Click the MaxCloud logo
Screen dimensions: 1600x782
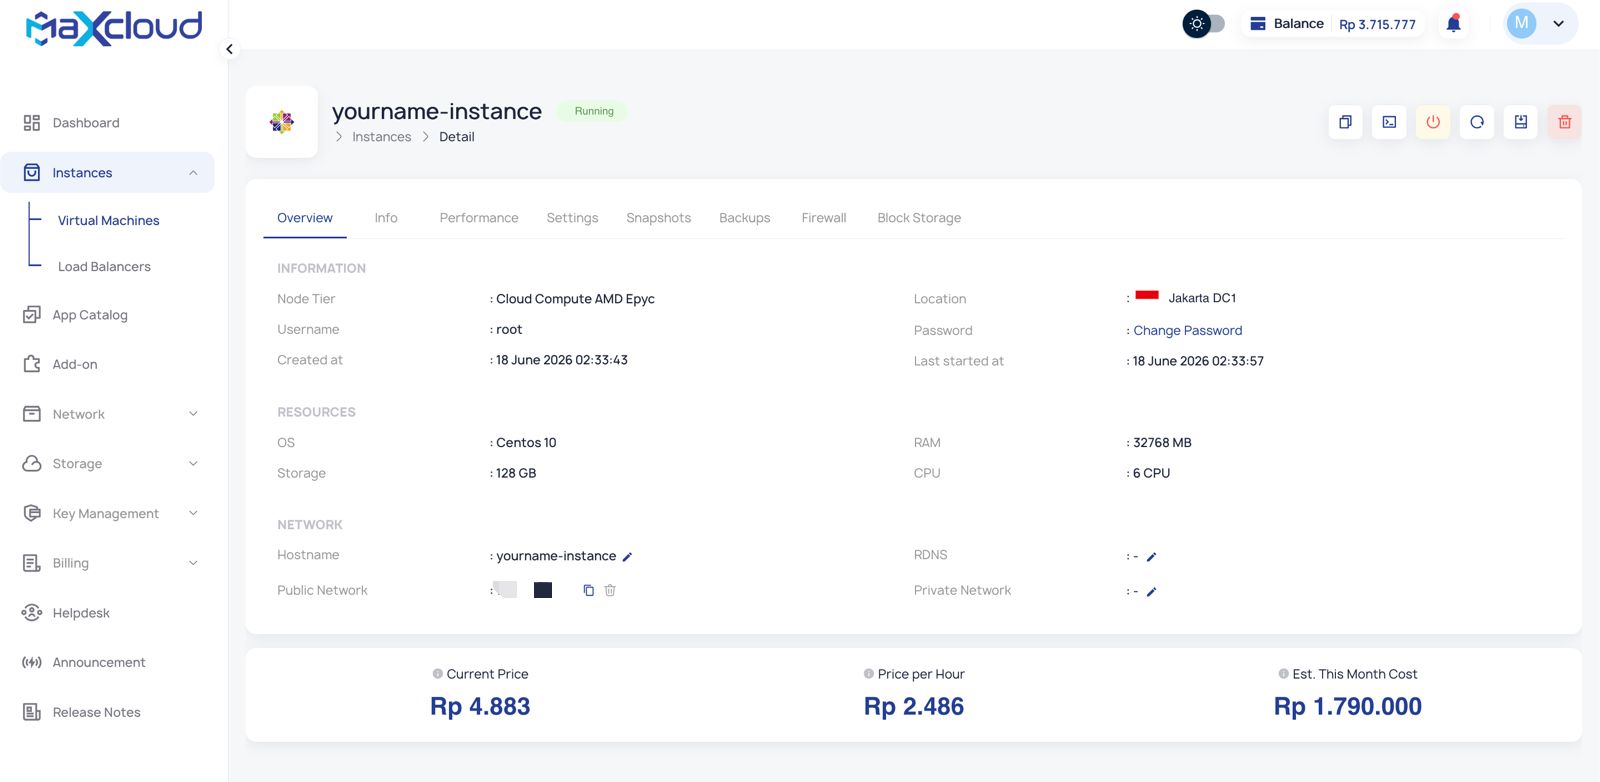click(114, 27)
